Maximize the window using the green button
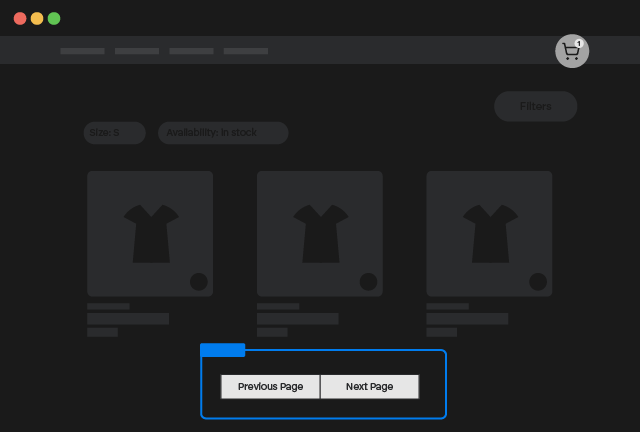Screen dimensions: 640x432 coord(54,19)
